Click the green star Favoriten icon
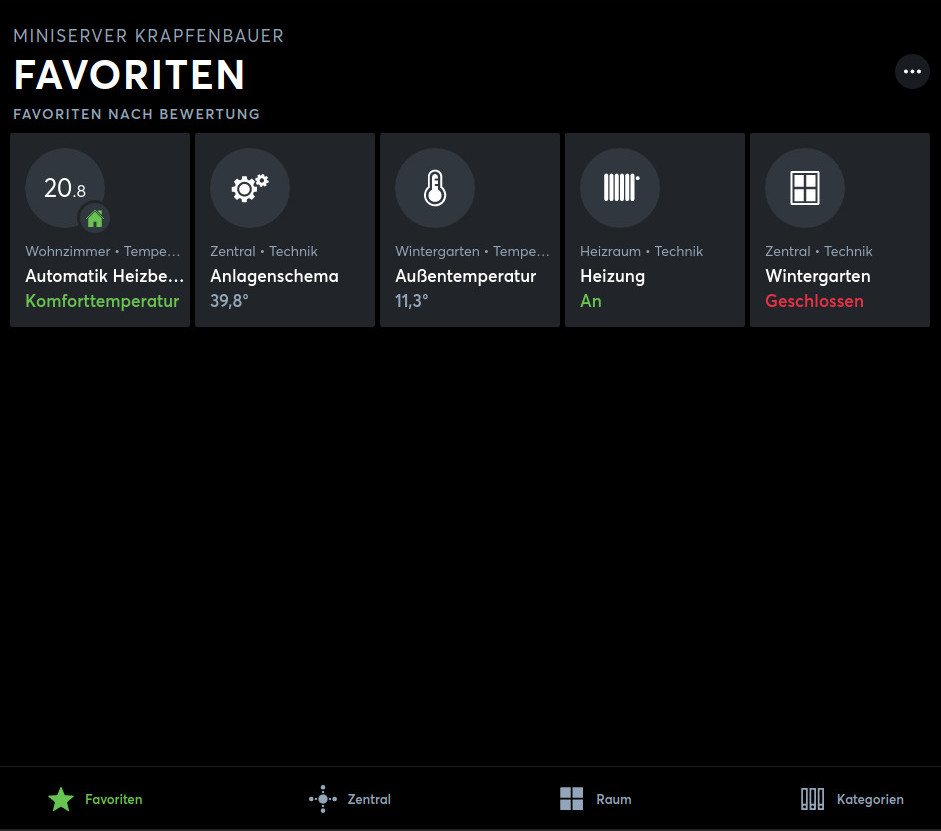The height and width of the screenshot is (831, 941). coord(61,799)
